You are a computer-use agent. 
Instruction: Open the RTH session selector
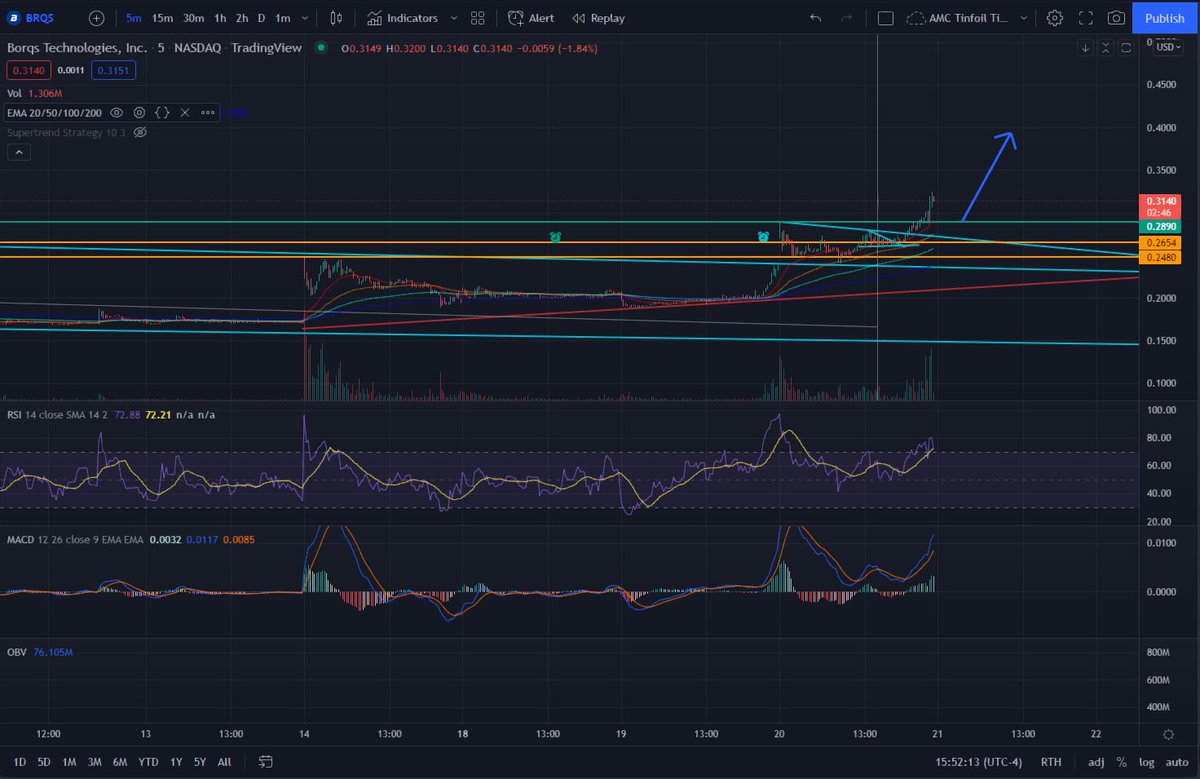(x=1051, y=762)
